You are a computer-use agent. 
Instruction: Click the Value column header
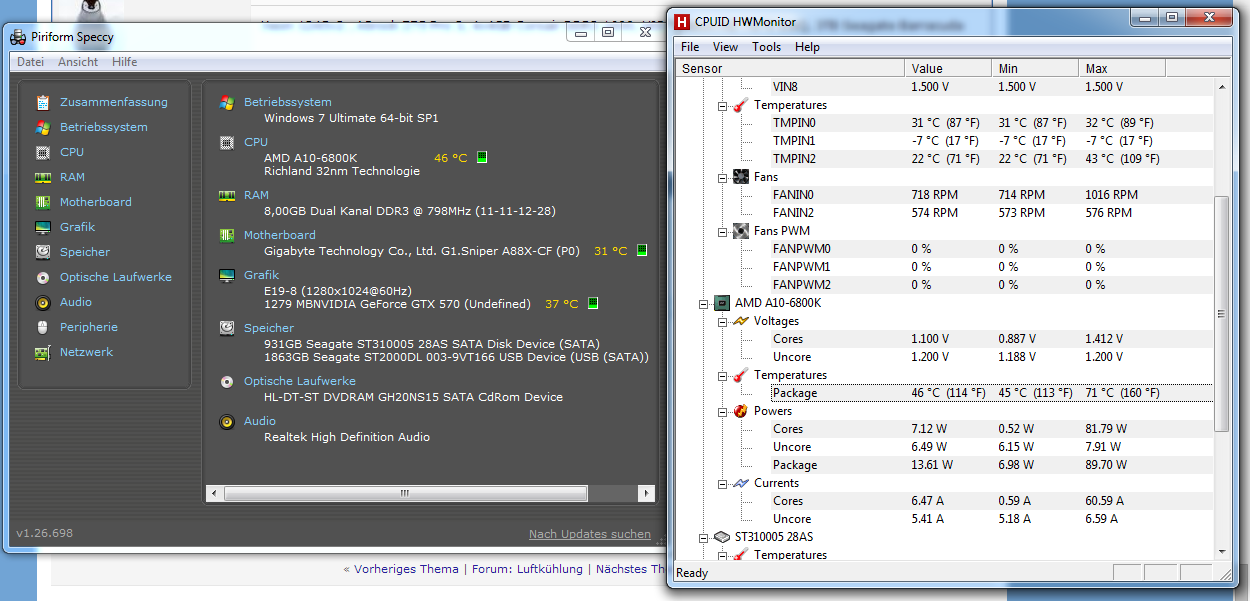coord(949,69)
